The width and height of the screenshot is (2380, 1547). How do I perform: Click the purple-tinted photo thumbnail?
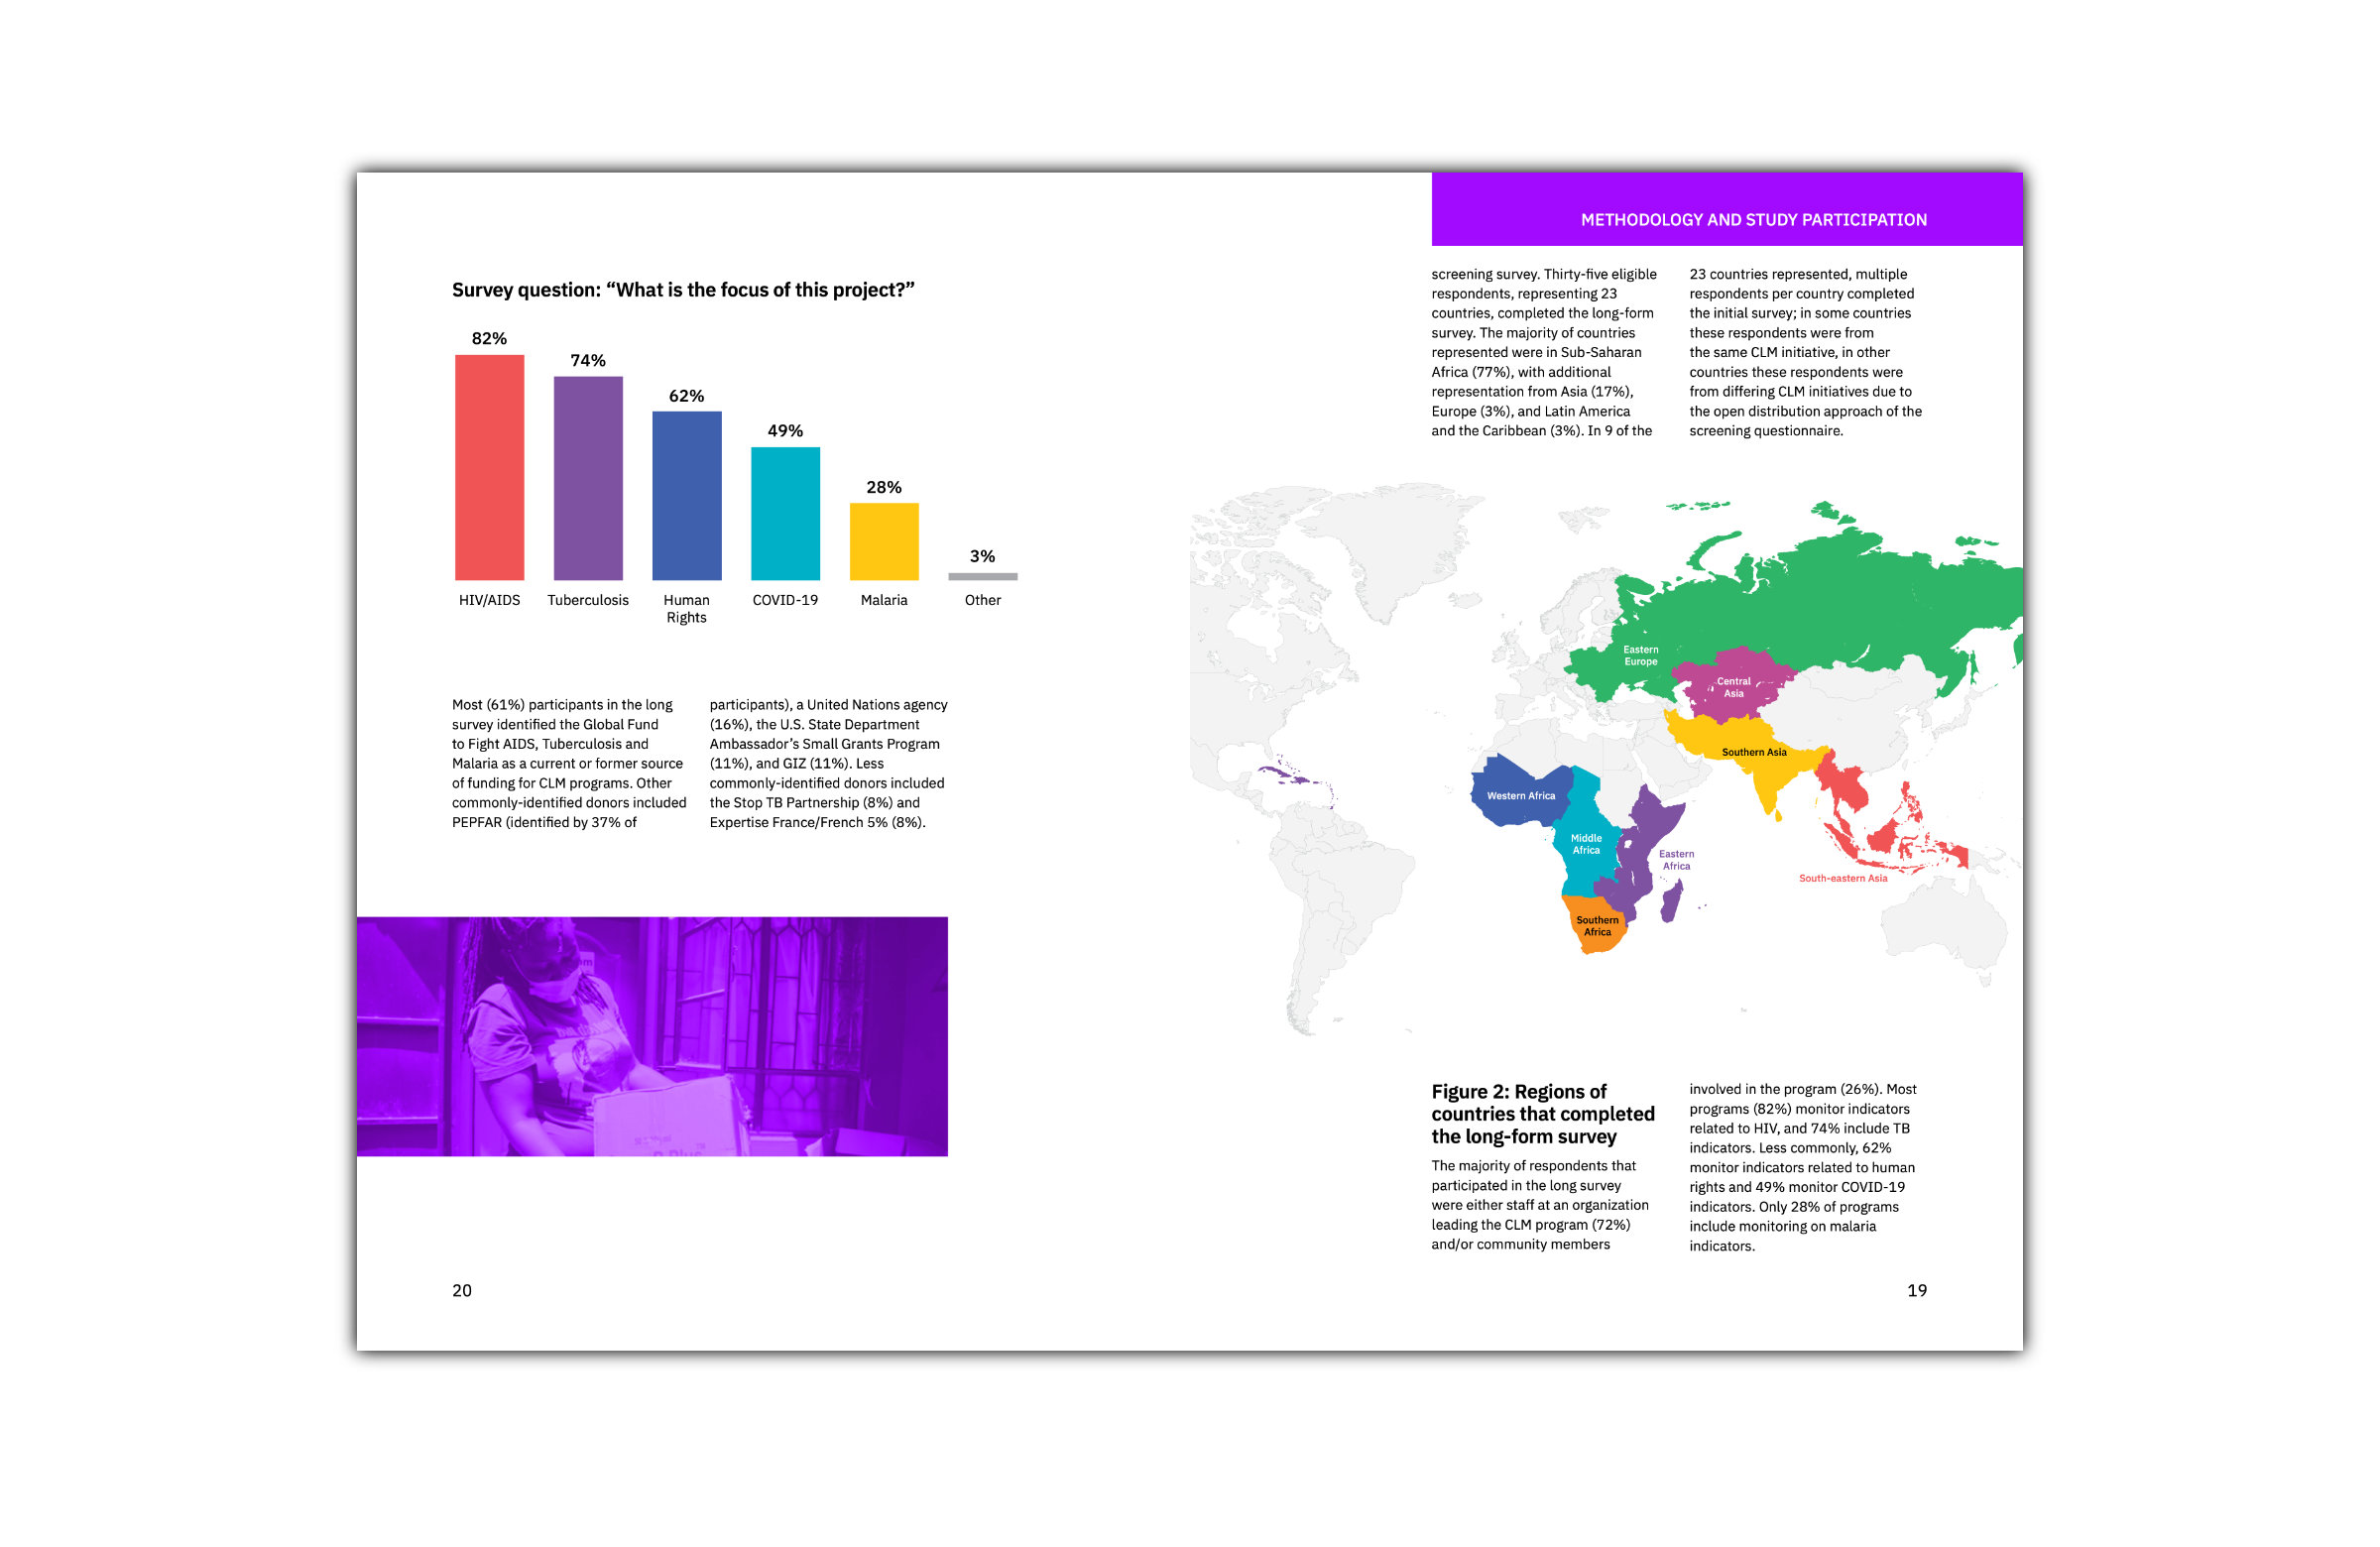pyautogui.click(x=652, y=1036)
